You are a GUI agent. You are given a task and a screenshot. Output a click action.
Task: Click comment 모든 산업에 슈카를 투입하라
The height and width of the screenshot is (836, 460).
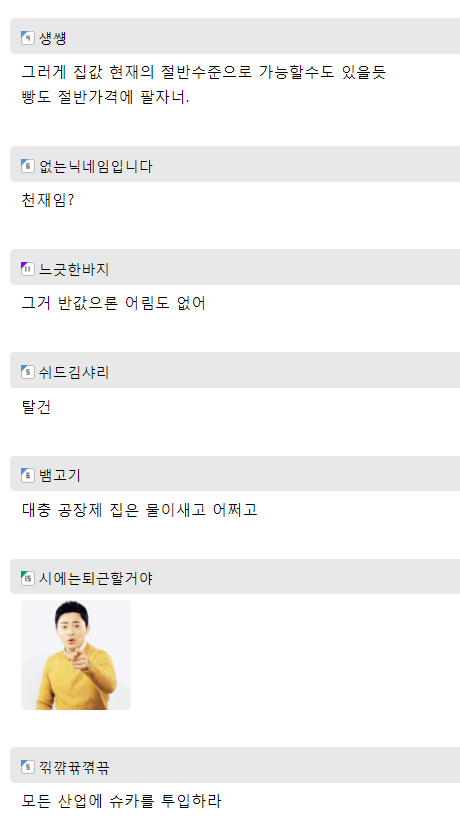point(121,801)
